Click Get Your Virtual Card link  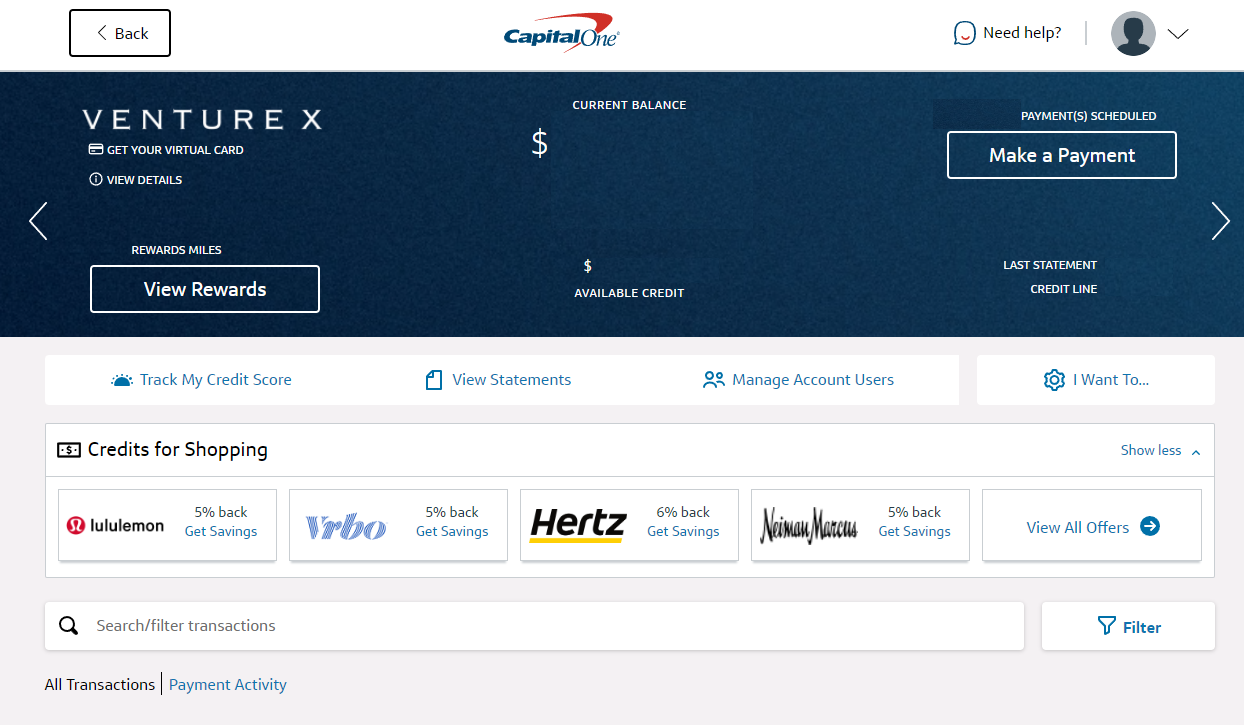(x=174, y=150)
